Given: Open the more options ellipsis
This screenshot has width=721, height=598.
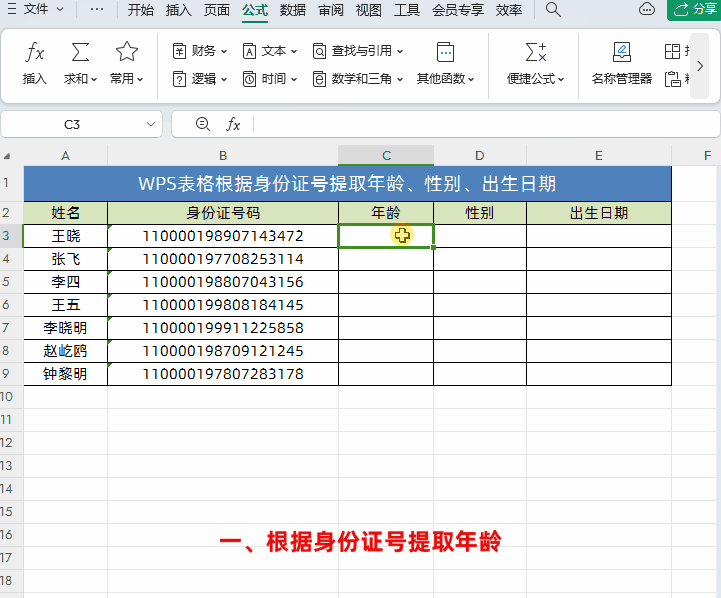Looking at the screenshot, I should 97,9.
